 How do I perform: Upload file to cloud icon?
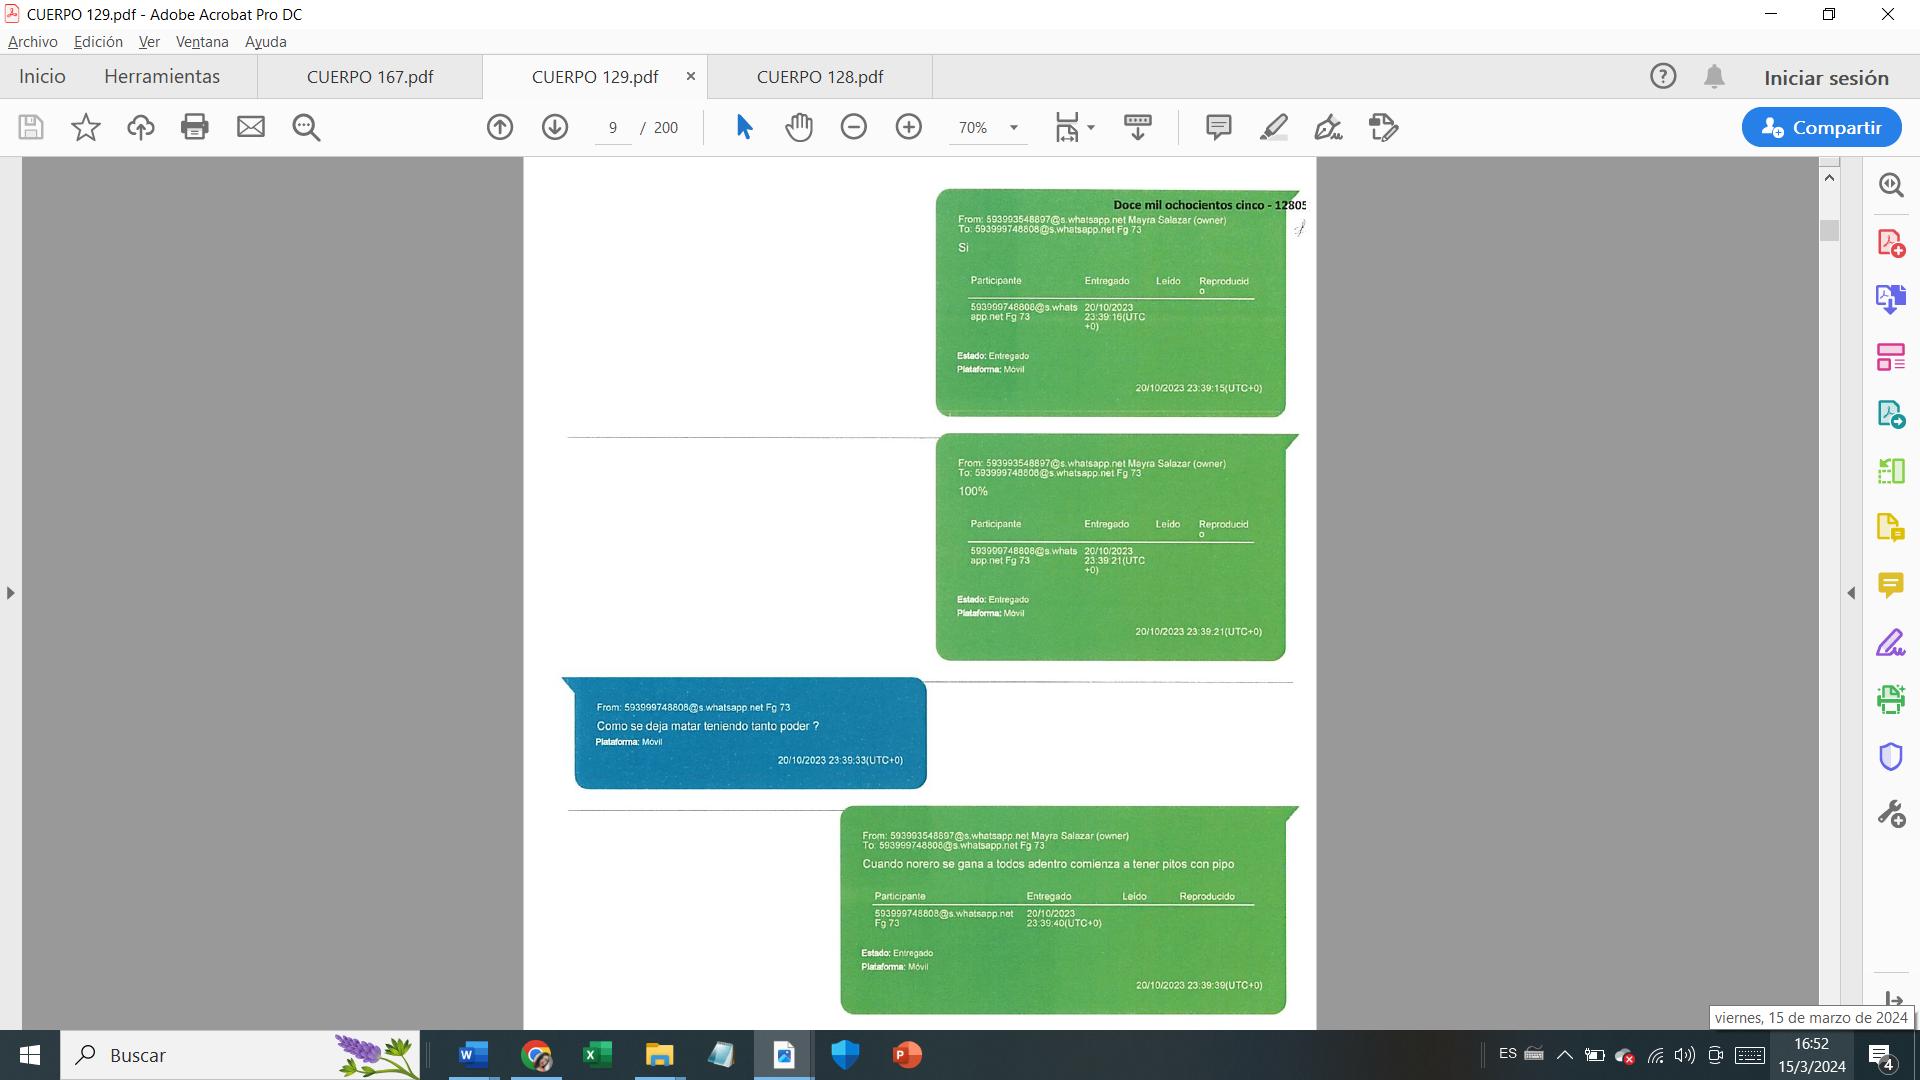[141, 127]
